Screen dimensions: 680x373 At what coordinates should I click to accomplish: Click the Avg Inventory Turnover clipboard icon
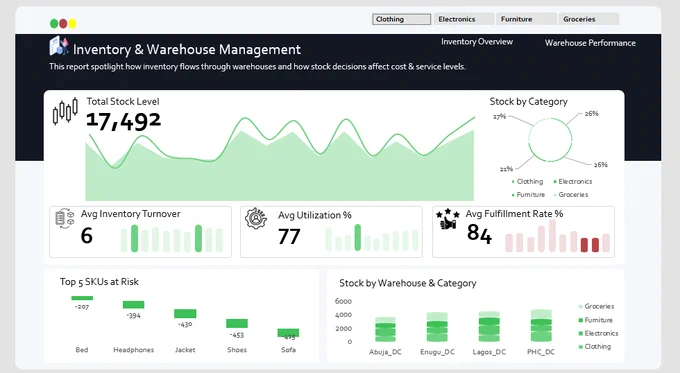[65, 218]
